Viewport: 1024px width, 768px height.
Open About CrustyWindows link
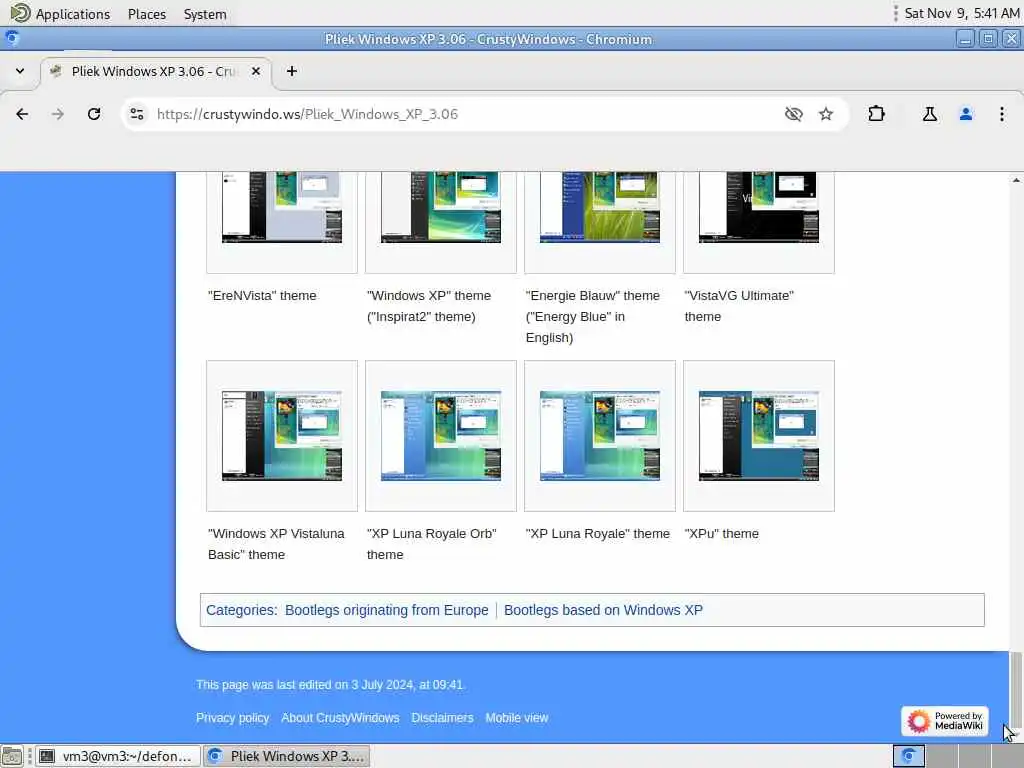(x=340, y=718)
